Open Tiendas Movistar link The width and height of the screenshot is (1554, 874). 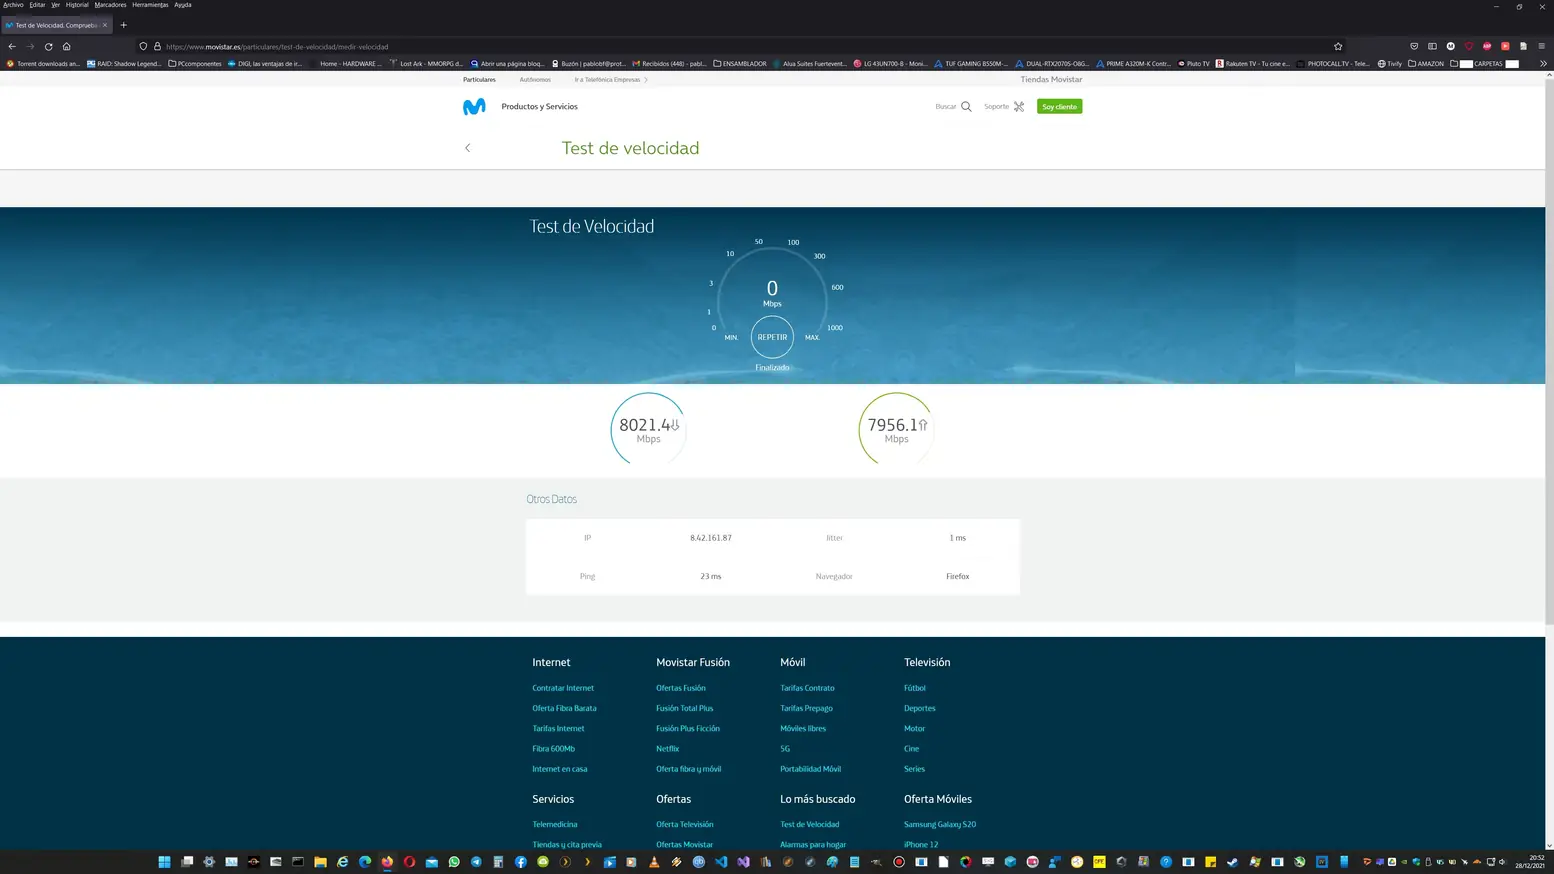click(1051, 79)
